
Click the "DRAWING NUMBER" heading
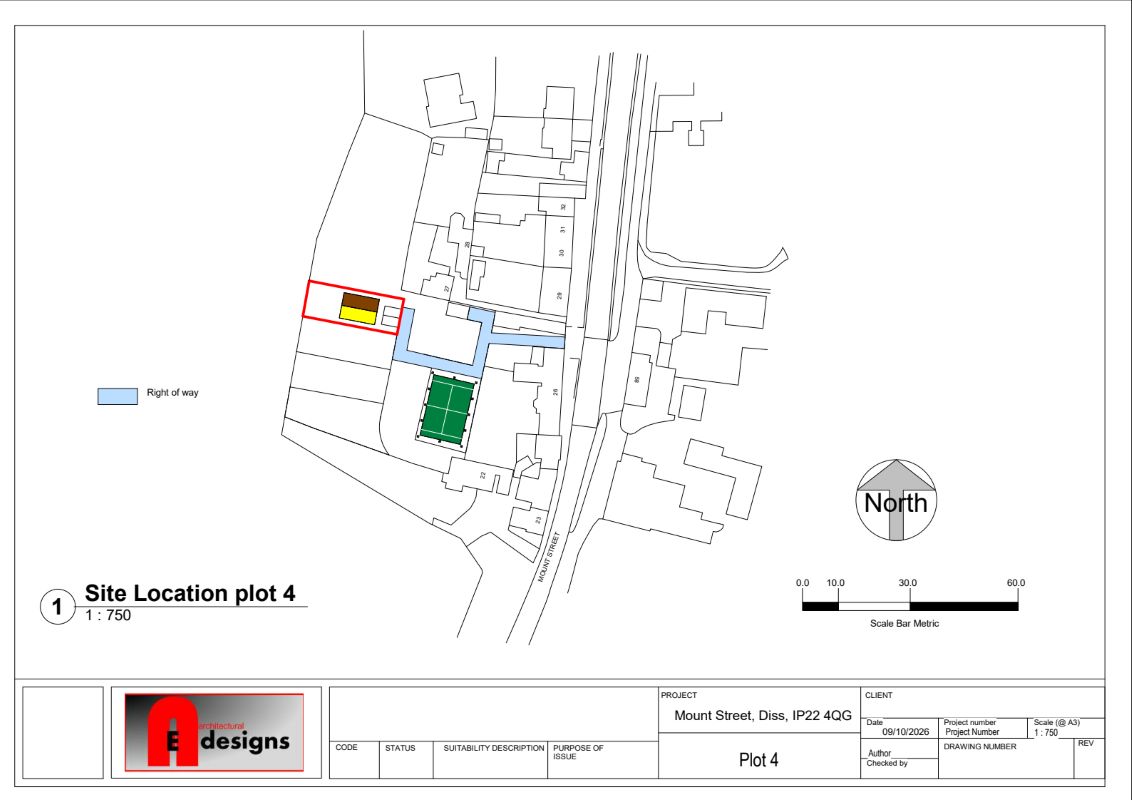point(981,747)
